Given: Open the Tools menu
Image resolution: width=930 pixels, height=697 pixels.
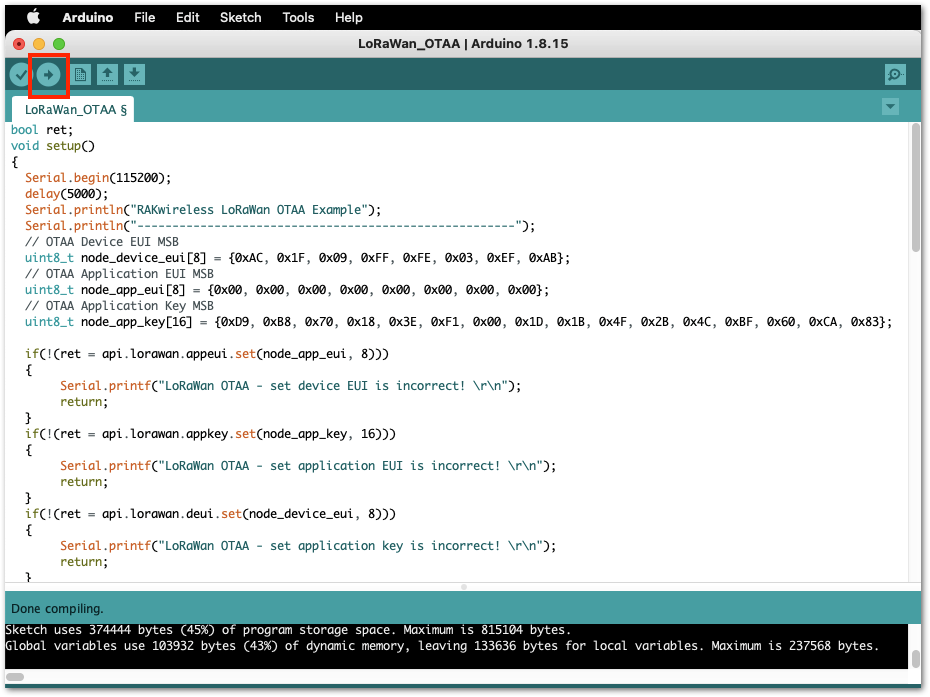Looking at the screenshot, I should pos(298,17).
